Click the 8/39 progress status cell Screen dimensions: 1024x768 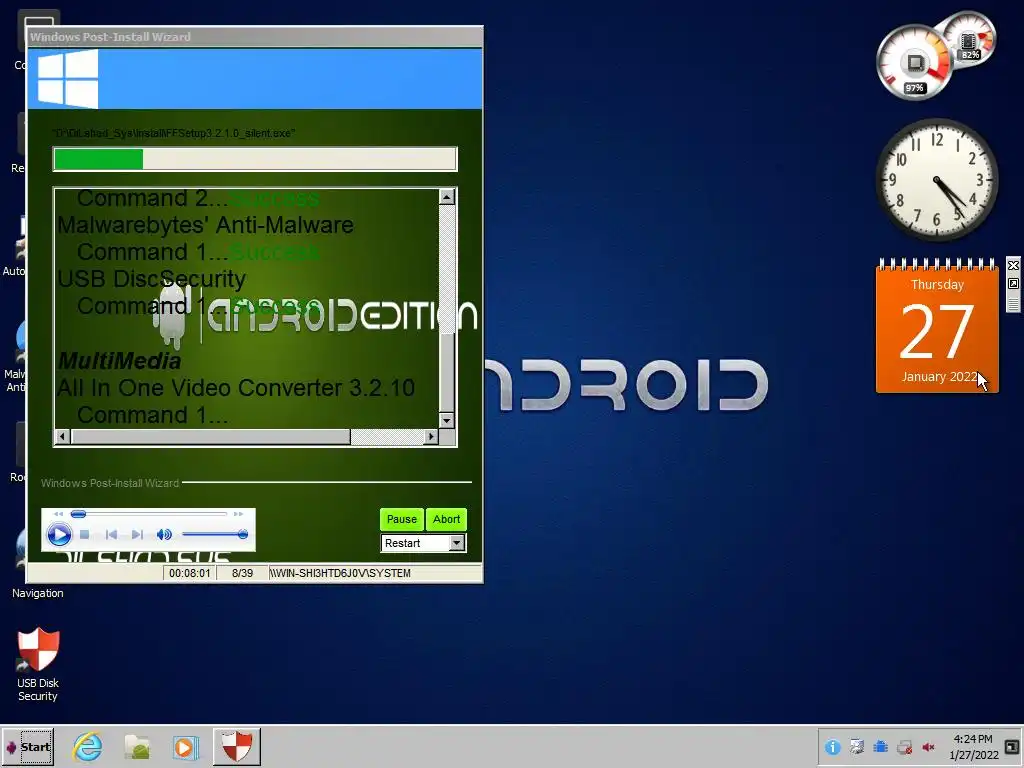(242, 573)
